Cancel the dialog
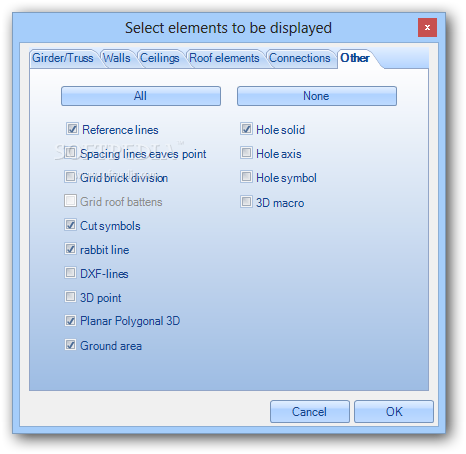Image resolution: width=466 pixels, height=454 pixels. click(310, 412)
